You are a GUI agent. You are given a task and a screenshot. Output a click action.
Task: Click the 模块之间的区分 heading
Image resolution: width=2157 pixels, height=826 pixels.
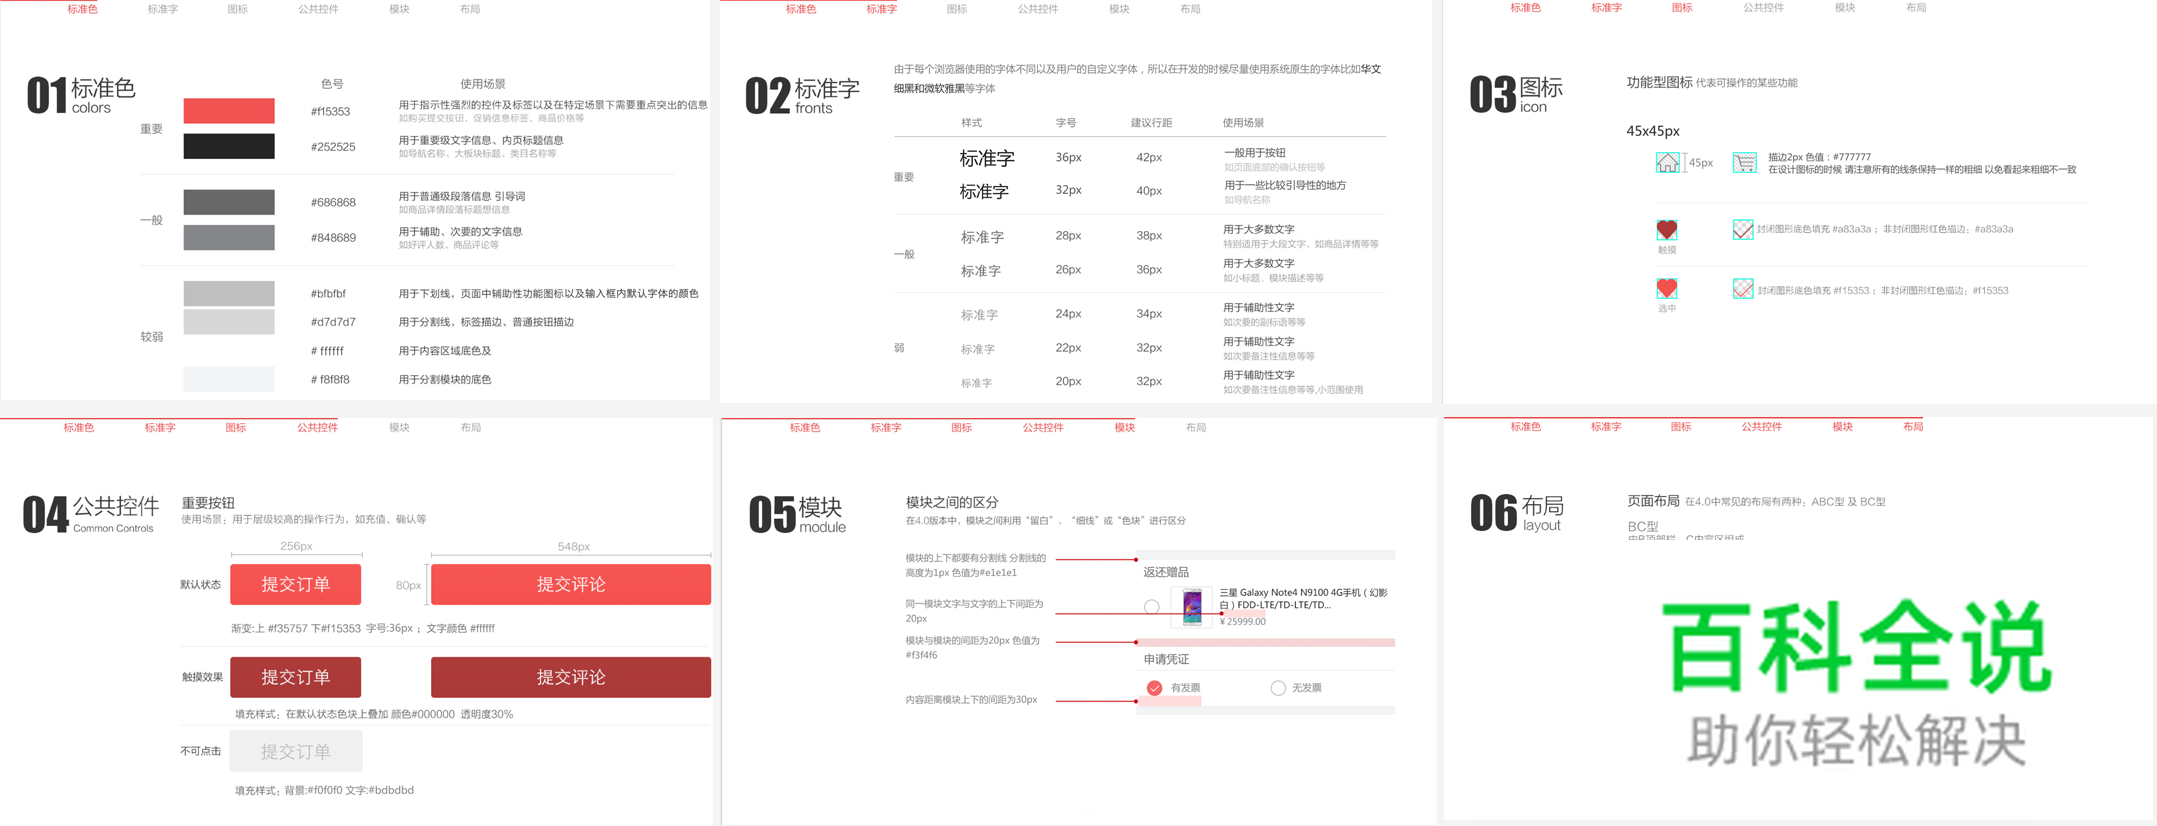[952, 502]
